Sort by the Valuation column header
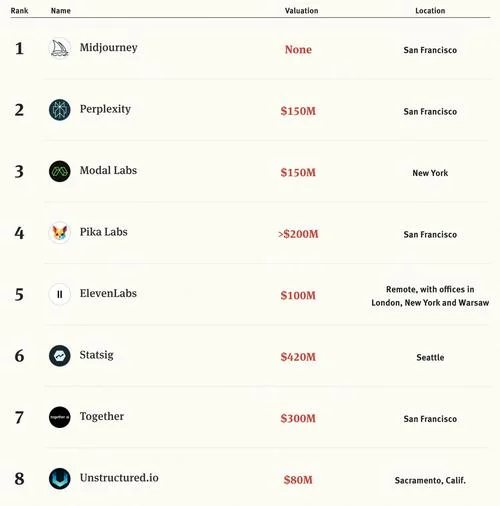The width and height of the screenshot is (500, 506). pos(301,11)
